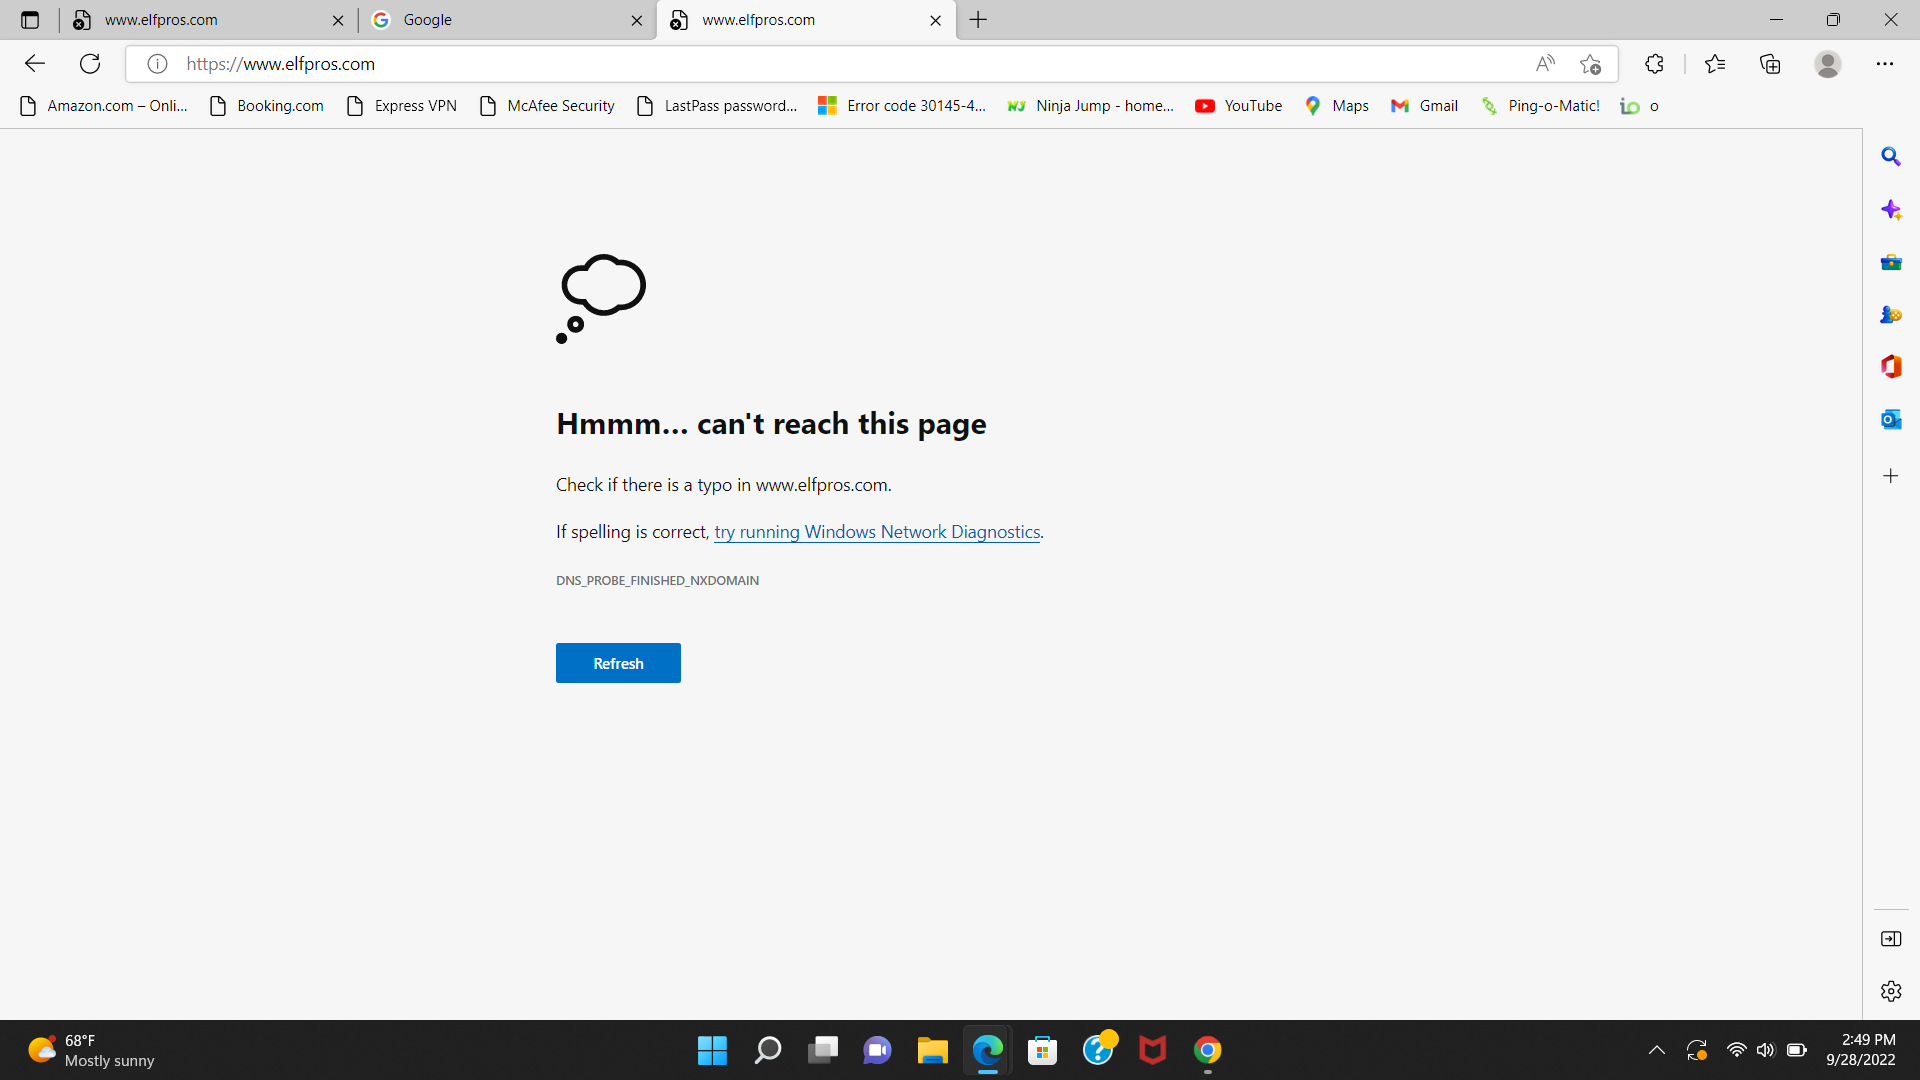1920x1080 pixels.
Task: Expand the Settings and more menu
Action: point(1884,64)
